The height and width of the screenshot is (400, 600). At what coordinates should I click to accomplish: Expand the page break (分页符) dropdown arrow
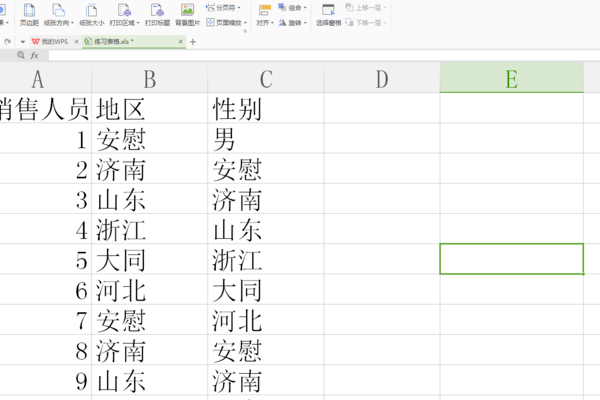click(x=239, y=8)
